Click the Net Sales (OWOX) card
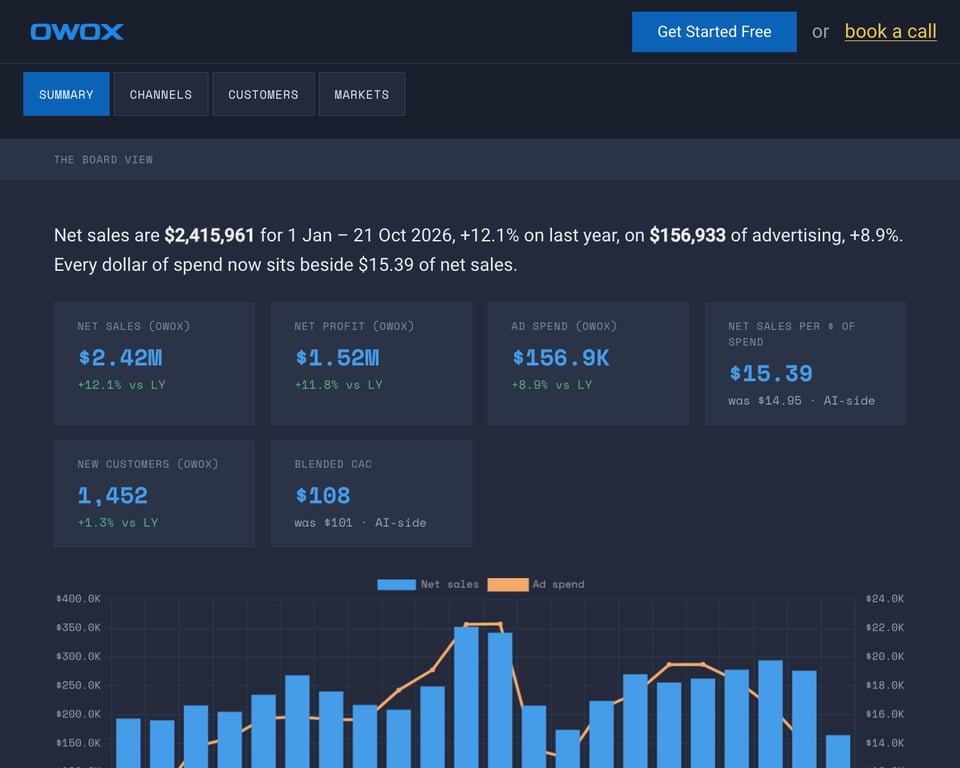Image resolution: width=960 pixels, height=768 pixels. tap(154, 363)
